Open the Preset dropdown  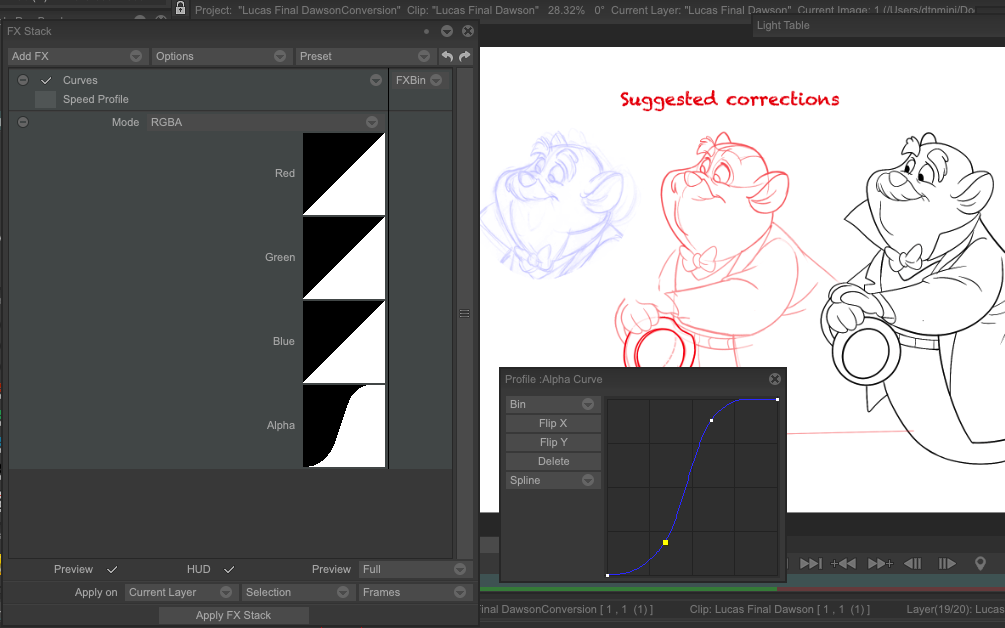tap(364, 56)
